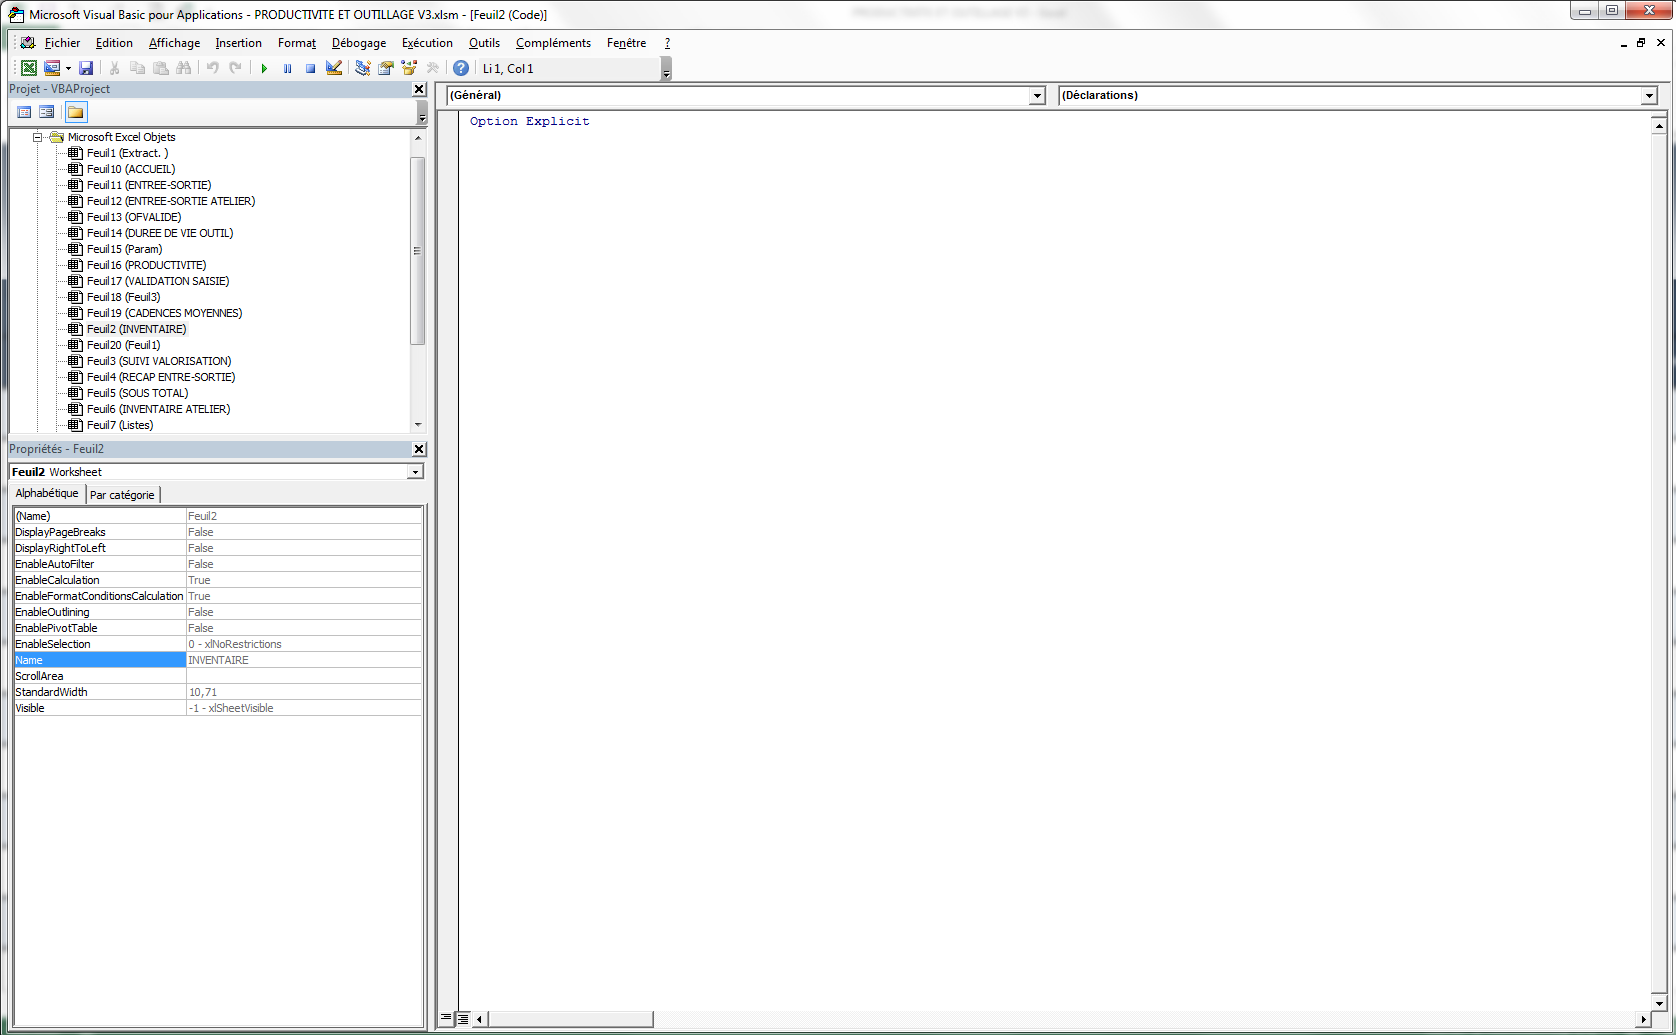1676x1035 pixels.
Task: Save the workbook with the floppy icon
Action: point(86,68)
